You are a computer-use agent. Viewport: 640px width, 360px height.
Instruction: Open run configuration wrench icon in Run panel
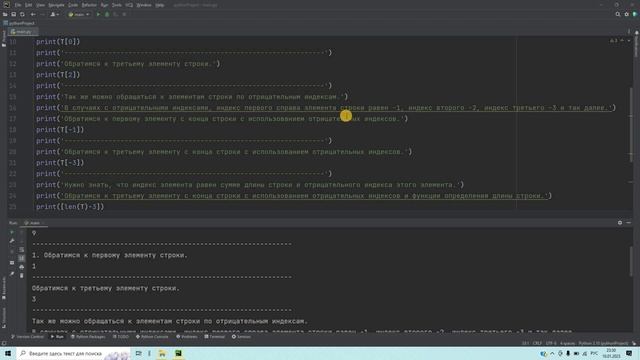click(12, 241)
